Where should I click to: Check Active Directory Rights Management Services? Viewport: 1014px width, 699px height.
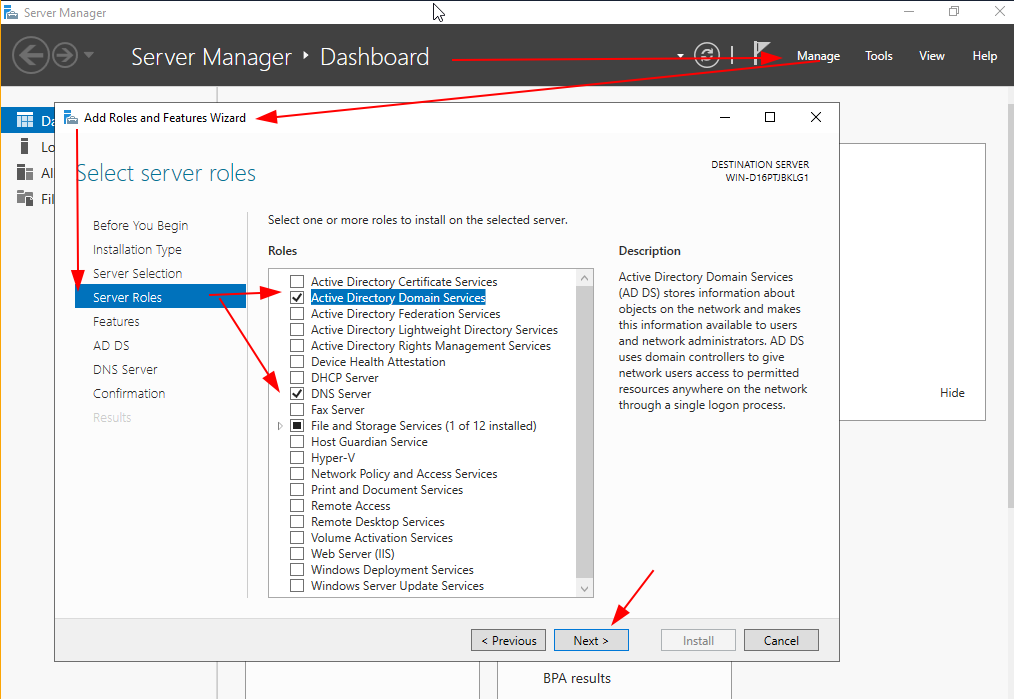pyautogui.click(x=297, y=346)
